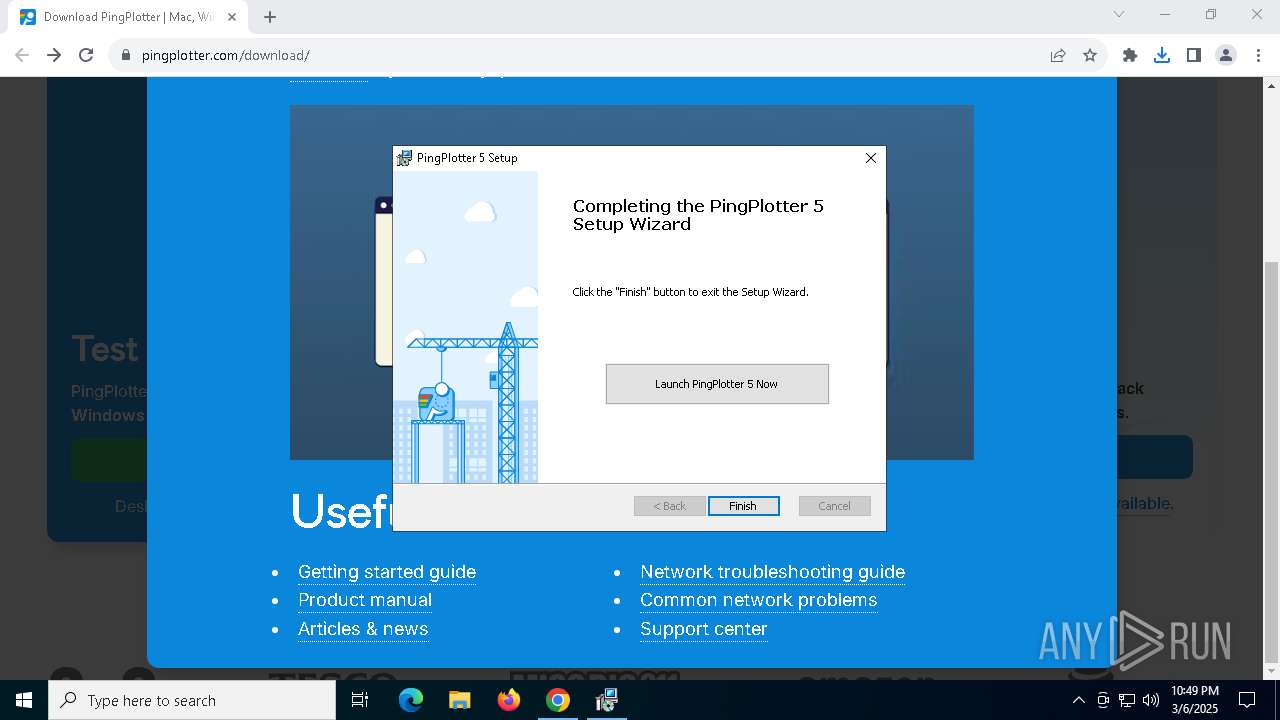Open File Explorer from the taskbar
The width and height of the screenshot is (1280, 720).
tap(460, 700)
